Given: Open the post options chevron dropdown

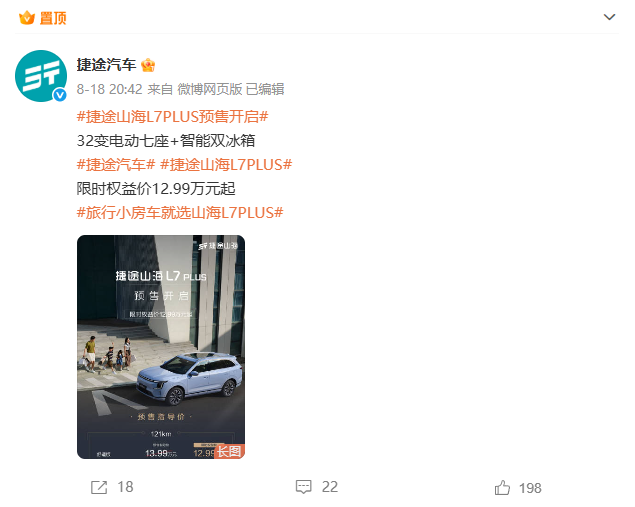Looking at the screenshot, I should (609, 17).
